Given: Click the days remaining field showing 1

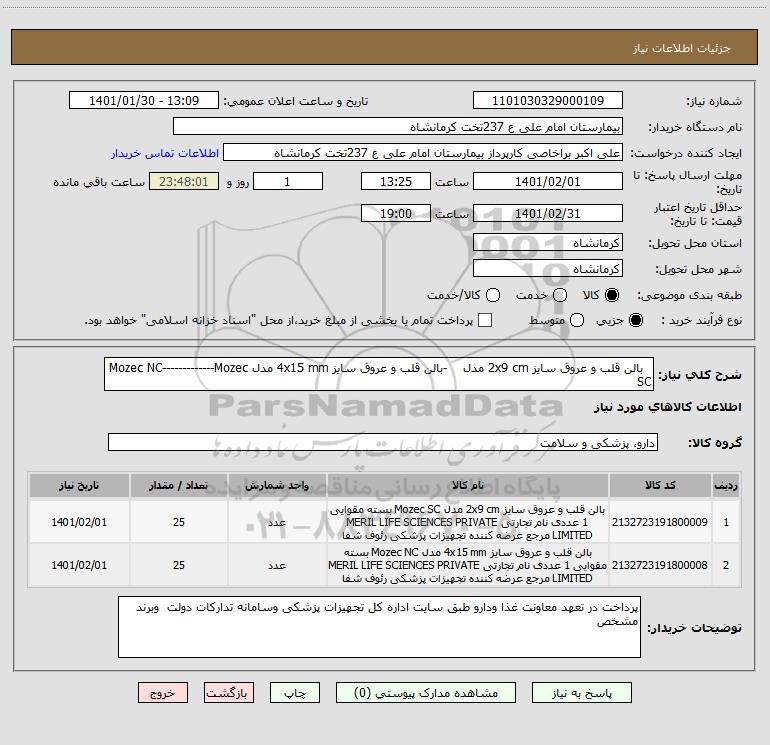Looking at the screenshot, I should [288, 181].
